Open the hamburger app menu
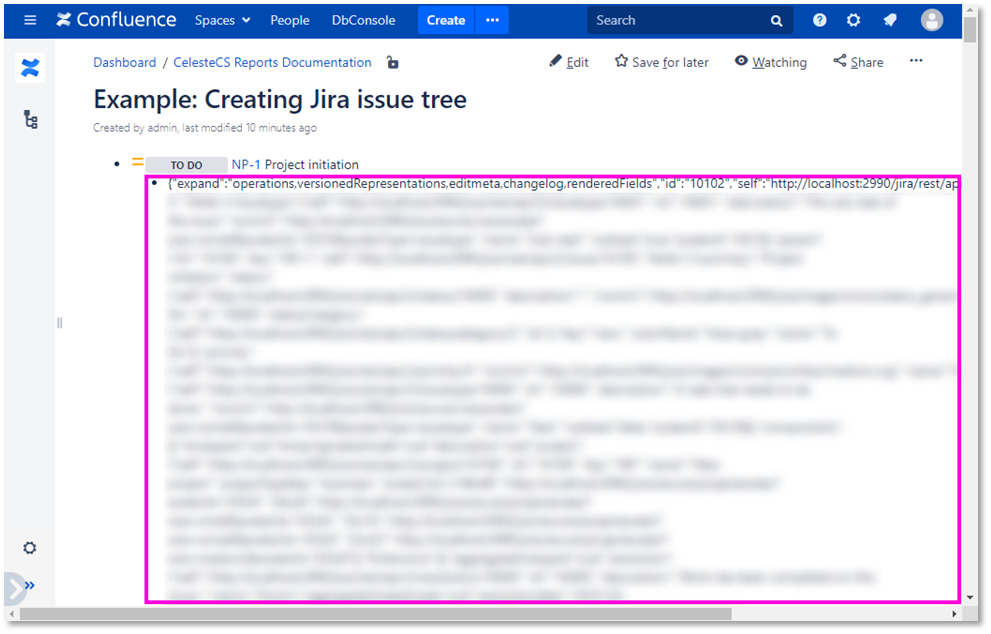The height and width of the screenshot is (634, 991). [x=30, y=20]
